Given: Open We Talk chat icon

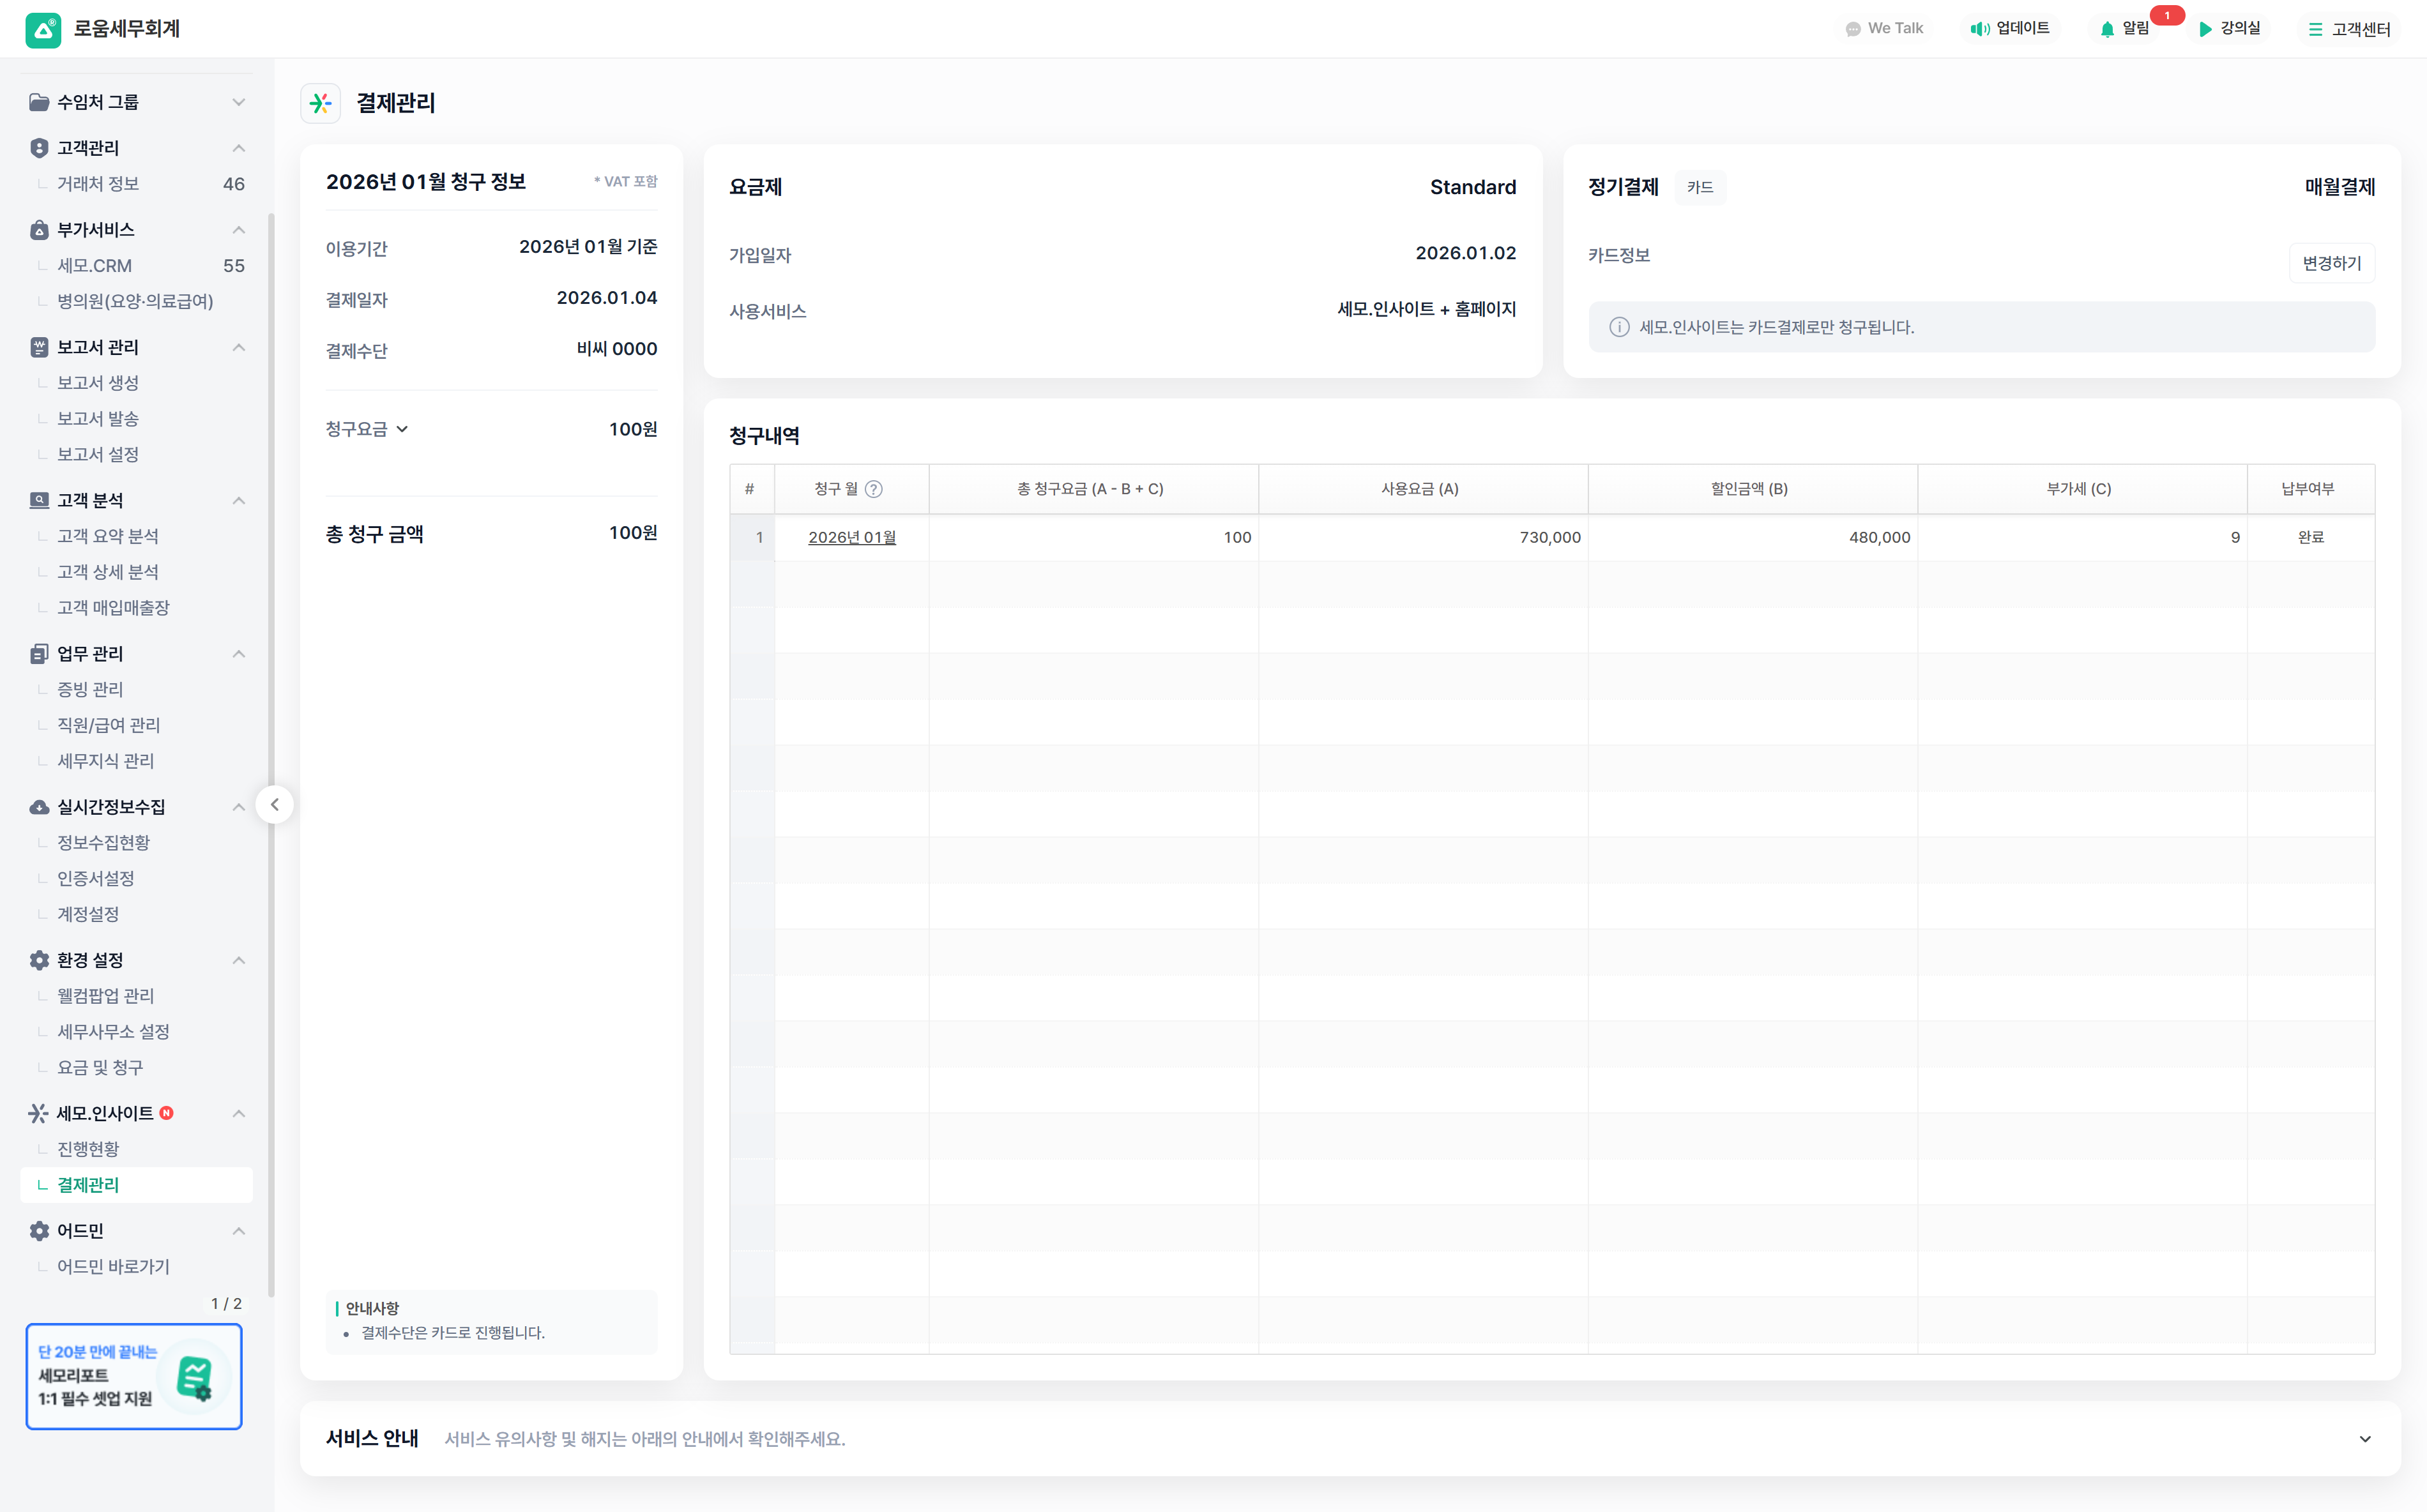Looking at the screenshot, I should tap(1852, 29).
